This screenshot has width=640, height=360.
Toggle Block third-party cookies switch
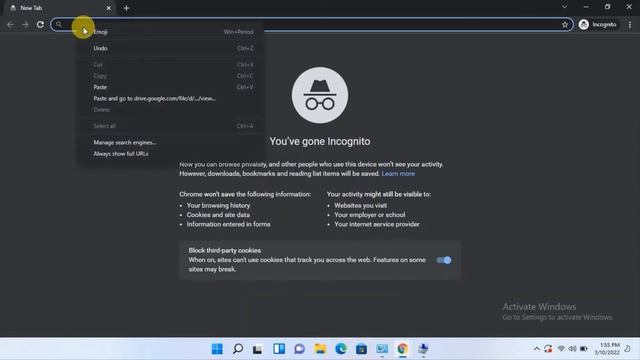coord(444,260)
